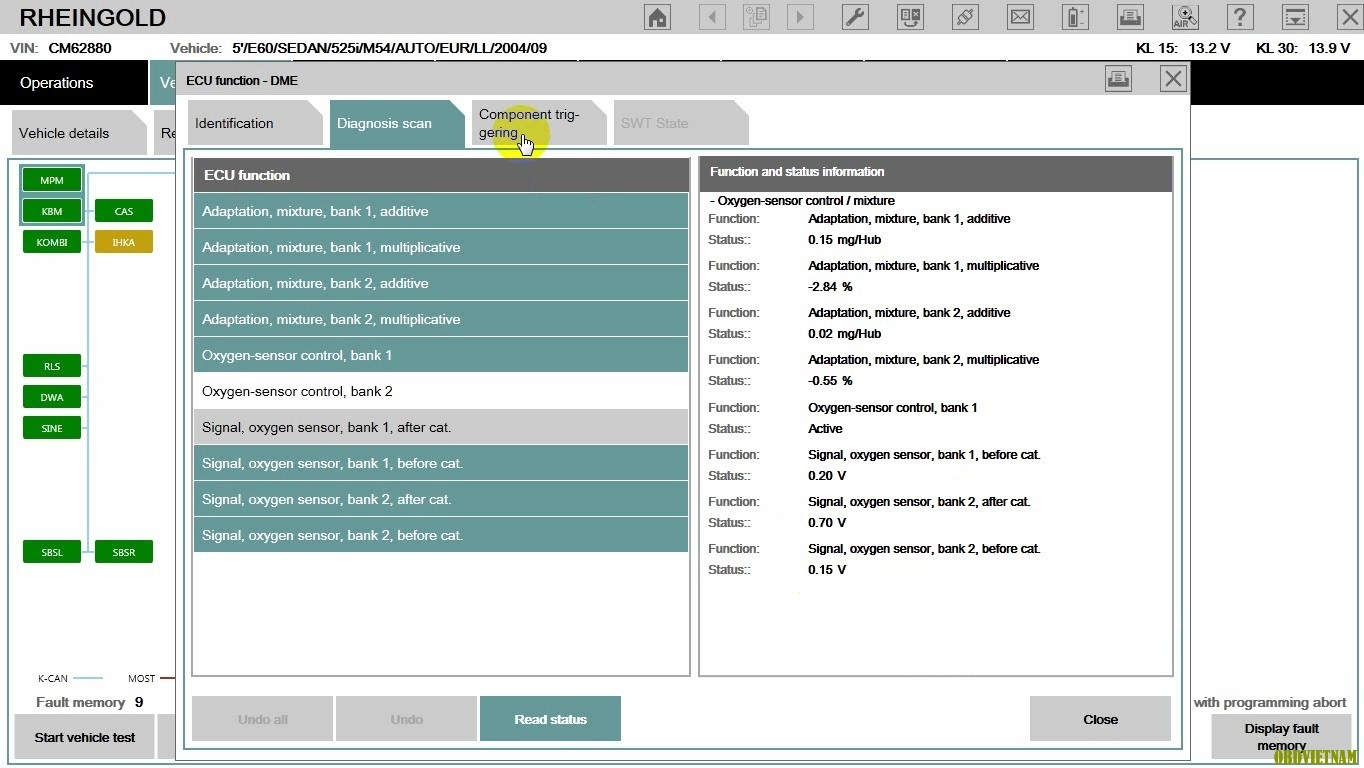Select the KOMBI control unit node

[x=52, y=242]
